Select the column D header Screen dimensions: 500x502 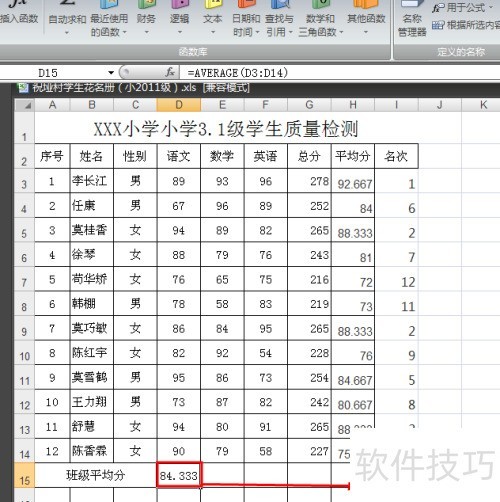pos(179,105)
